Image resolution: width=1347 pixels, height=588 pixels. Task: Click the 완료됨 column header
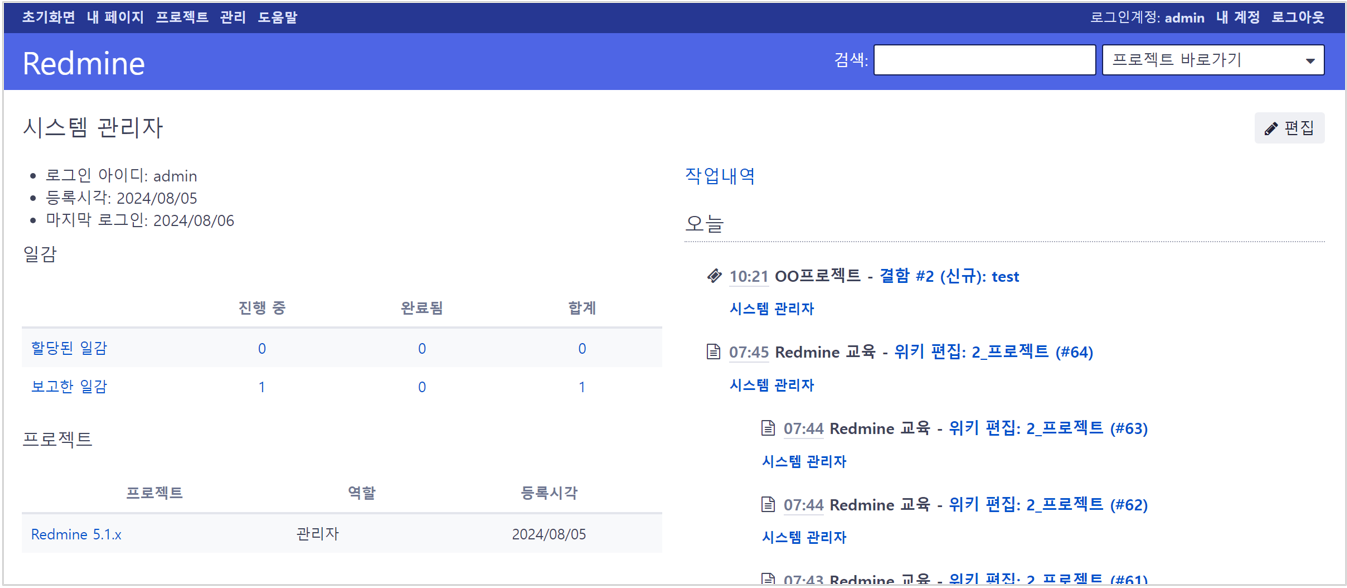(422, 308)
